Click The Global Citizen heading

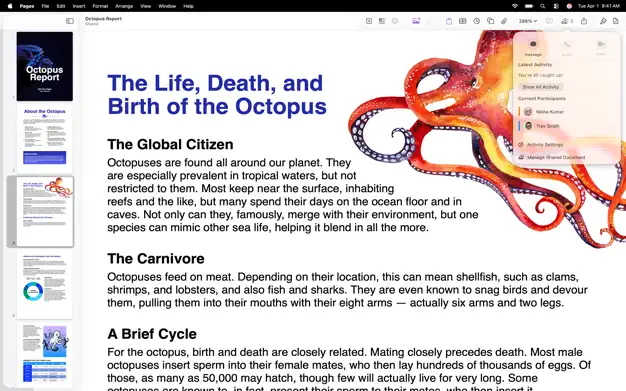point(170,144)
